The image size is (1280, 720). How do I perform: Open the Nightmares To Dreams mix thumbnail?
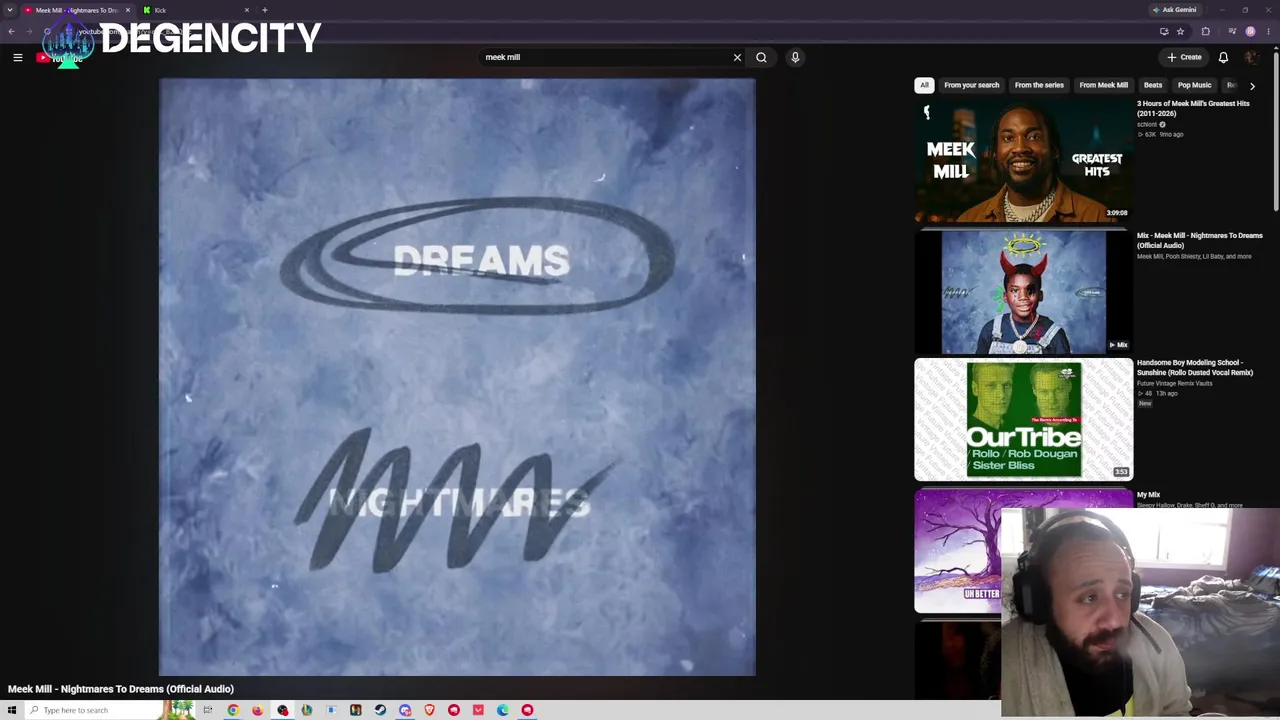[x=1023, y=292]
